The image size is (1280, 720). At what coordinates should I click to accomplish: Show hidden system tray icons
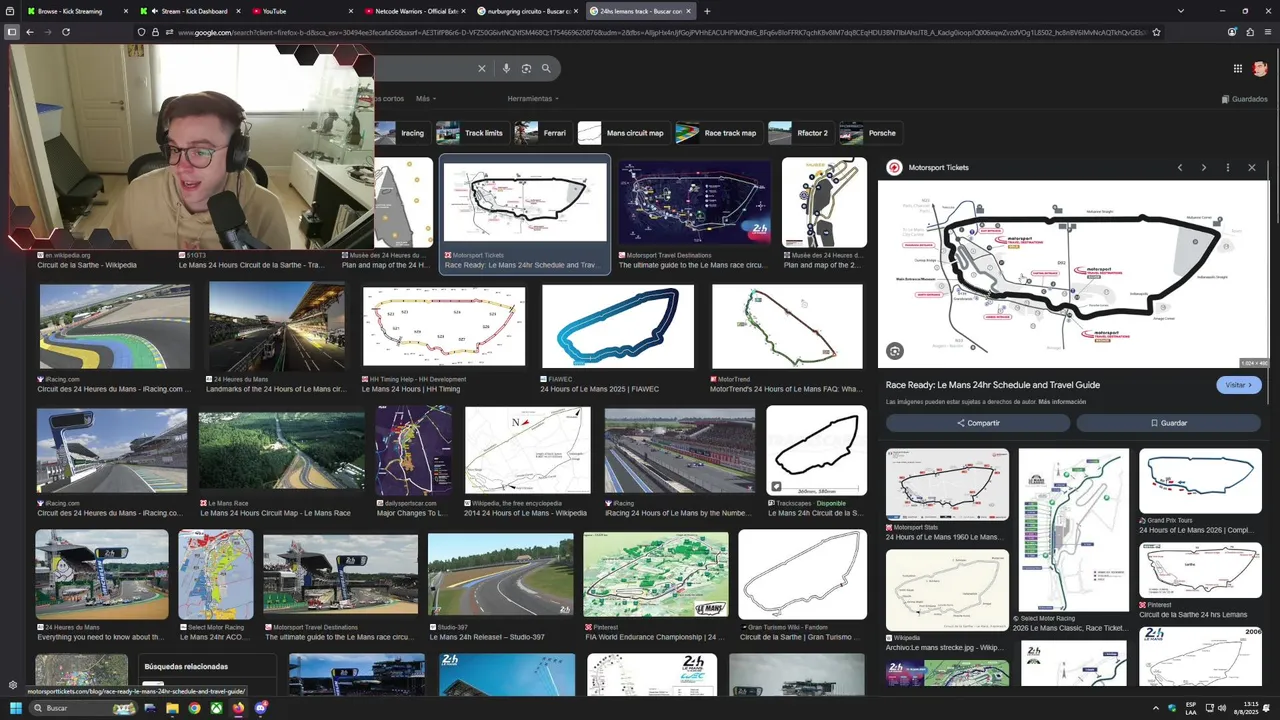click(1156, 708)
